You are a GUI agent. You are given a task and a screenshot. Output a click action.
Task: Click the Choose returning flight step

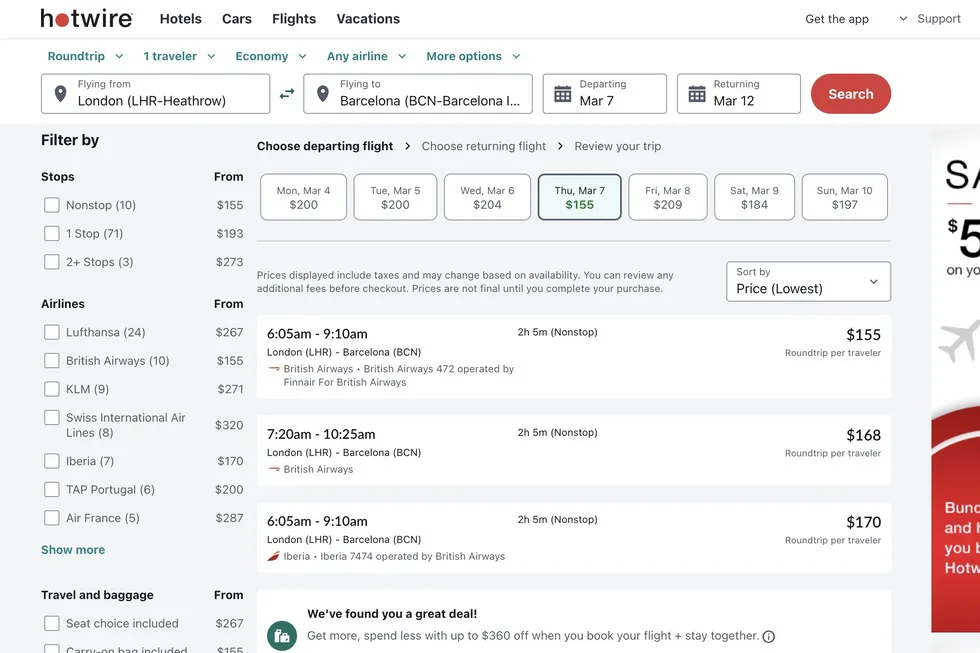point(484,146)
